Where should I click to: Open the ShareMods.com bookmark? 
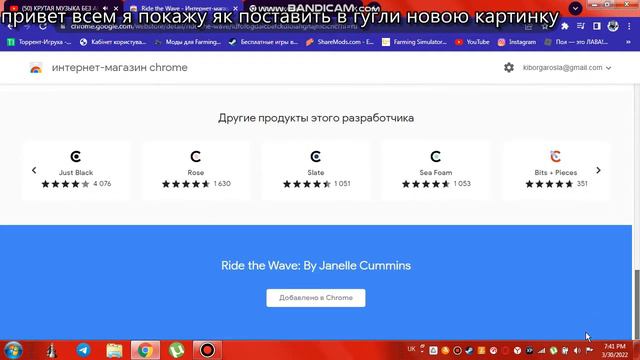[340, 42]
